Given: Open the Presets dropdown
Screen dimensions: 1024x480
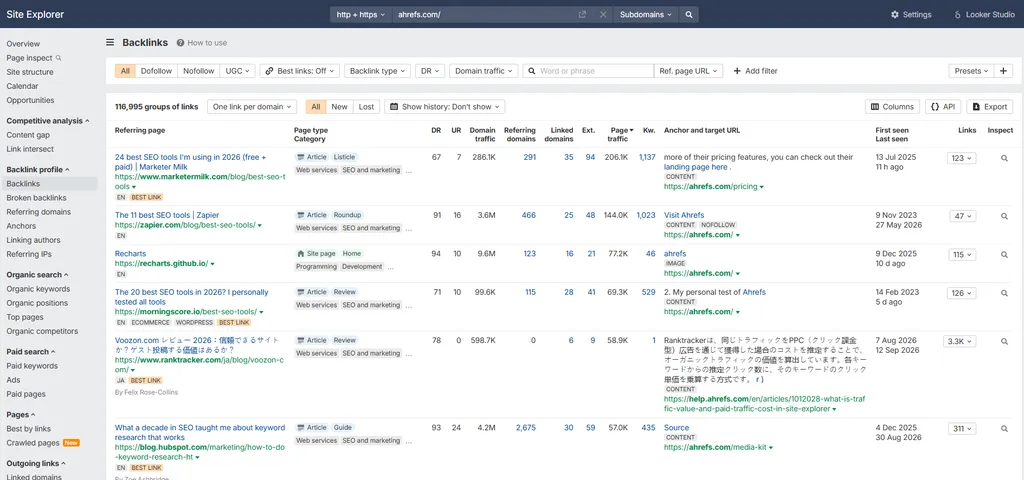Looking at the screenshot, I should 971,71.
